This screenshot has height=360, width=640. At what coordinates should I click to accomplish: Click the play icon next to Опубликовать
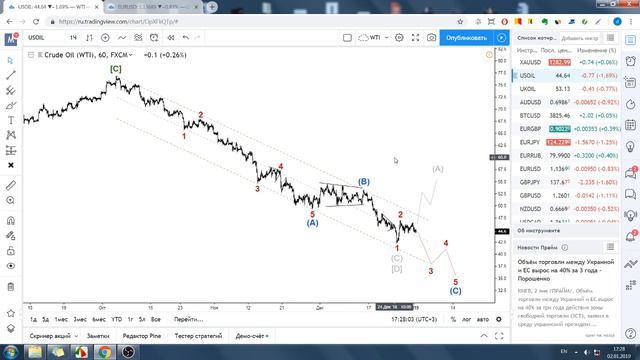tap(501, 38)
